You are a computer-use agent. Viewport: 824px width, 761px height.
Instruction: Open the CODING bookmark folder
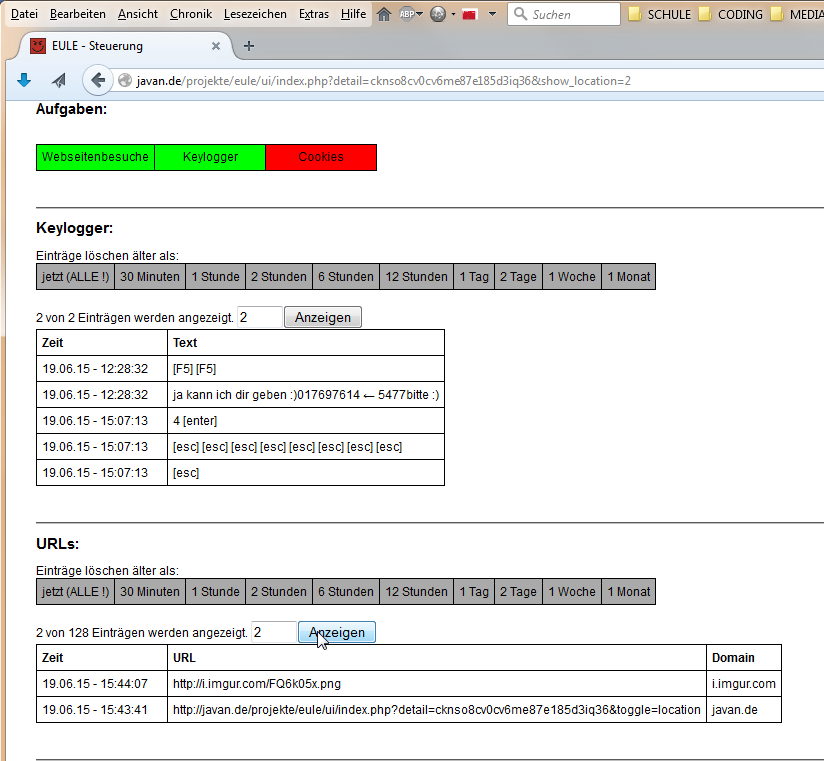click(x=730, y=14)
